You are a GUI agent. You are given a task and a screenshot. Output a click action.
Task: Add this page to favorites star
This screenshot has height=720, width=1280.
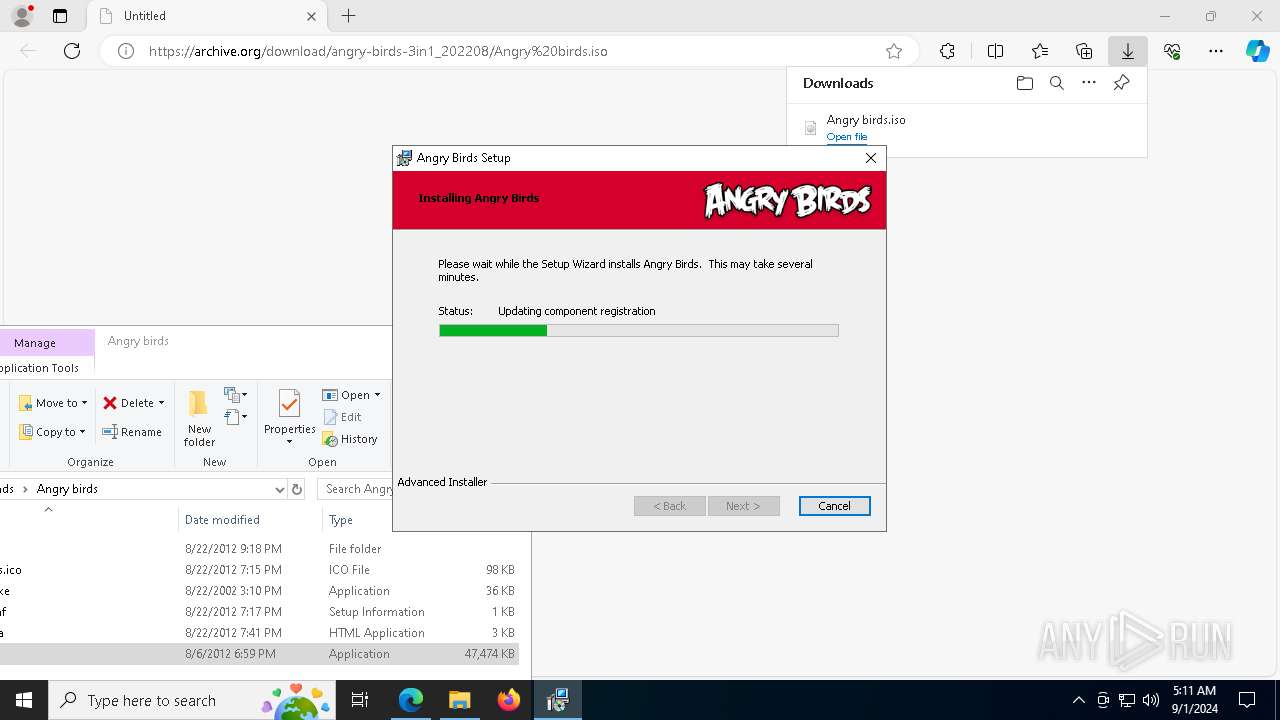click(894, 51)
